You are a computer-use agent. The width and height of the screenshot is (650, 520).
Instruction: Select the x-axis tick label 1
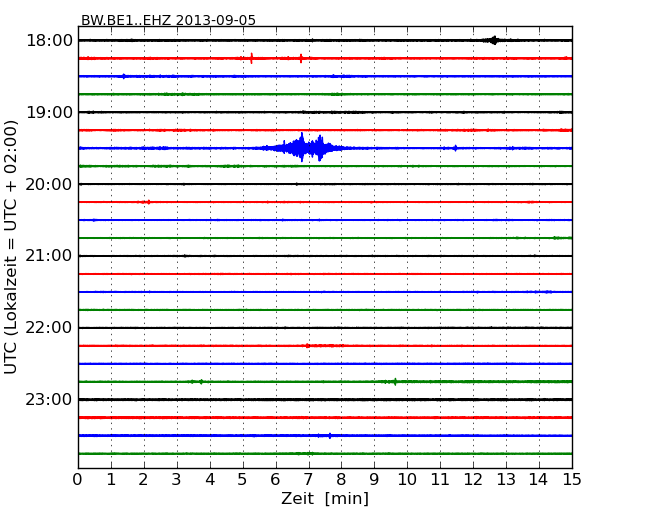(x=111, y=479)
